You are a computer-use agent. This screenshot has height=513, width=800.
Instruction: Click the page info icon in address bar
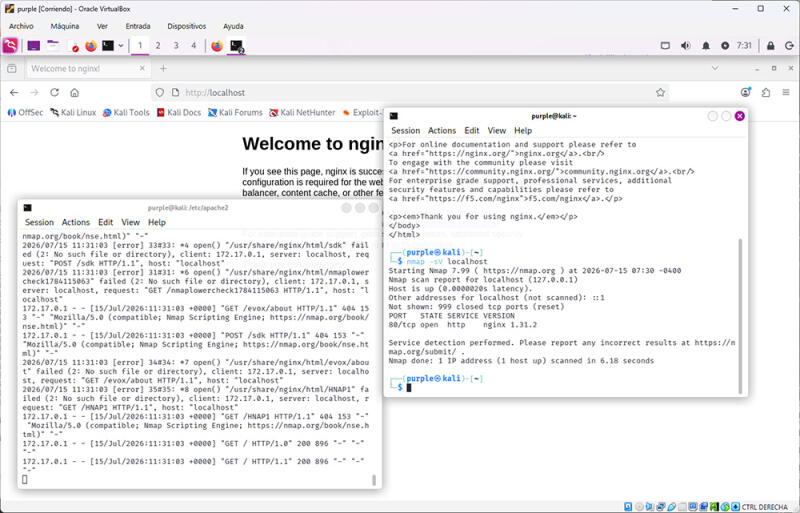175,92
